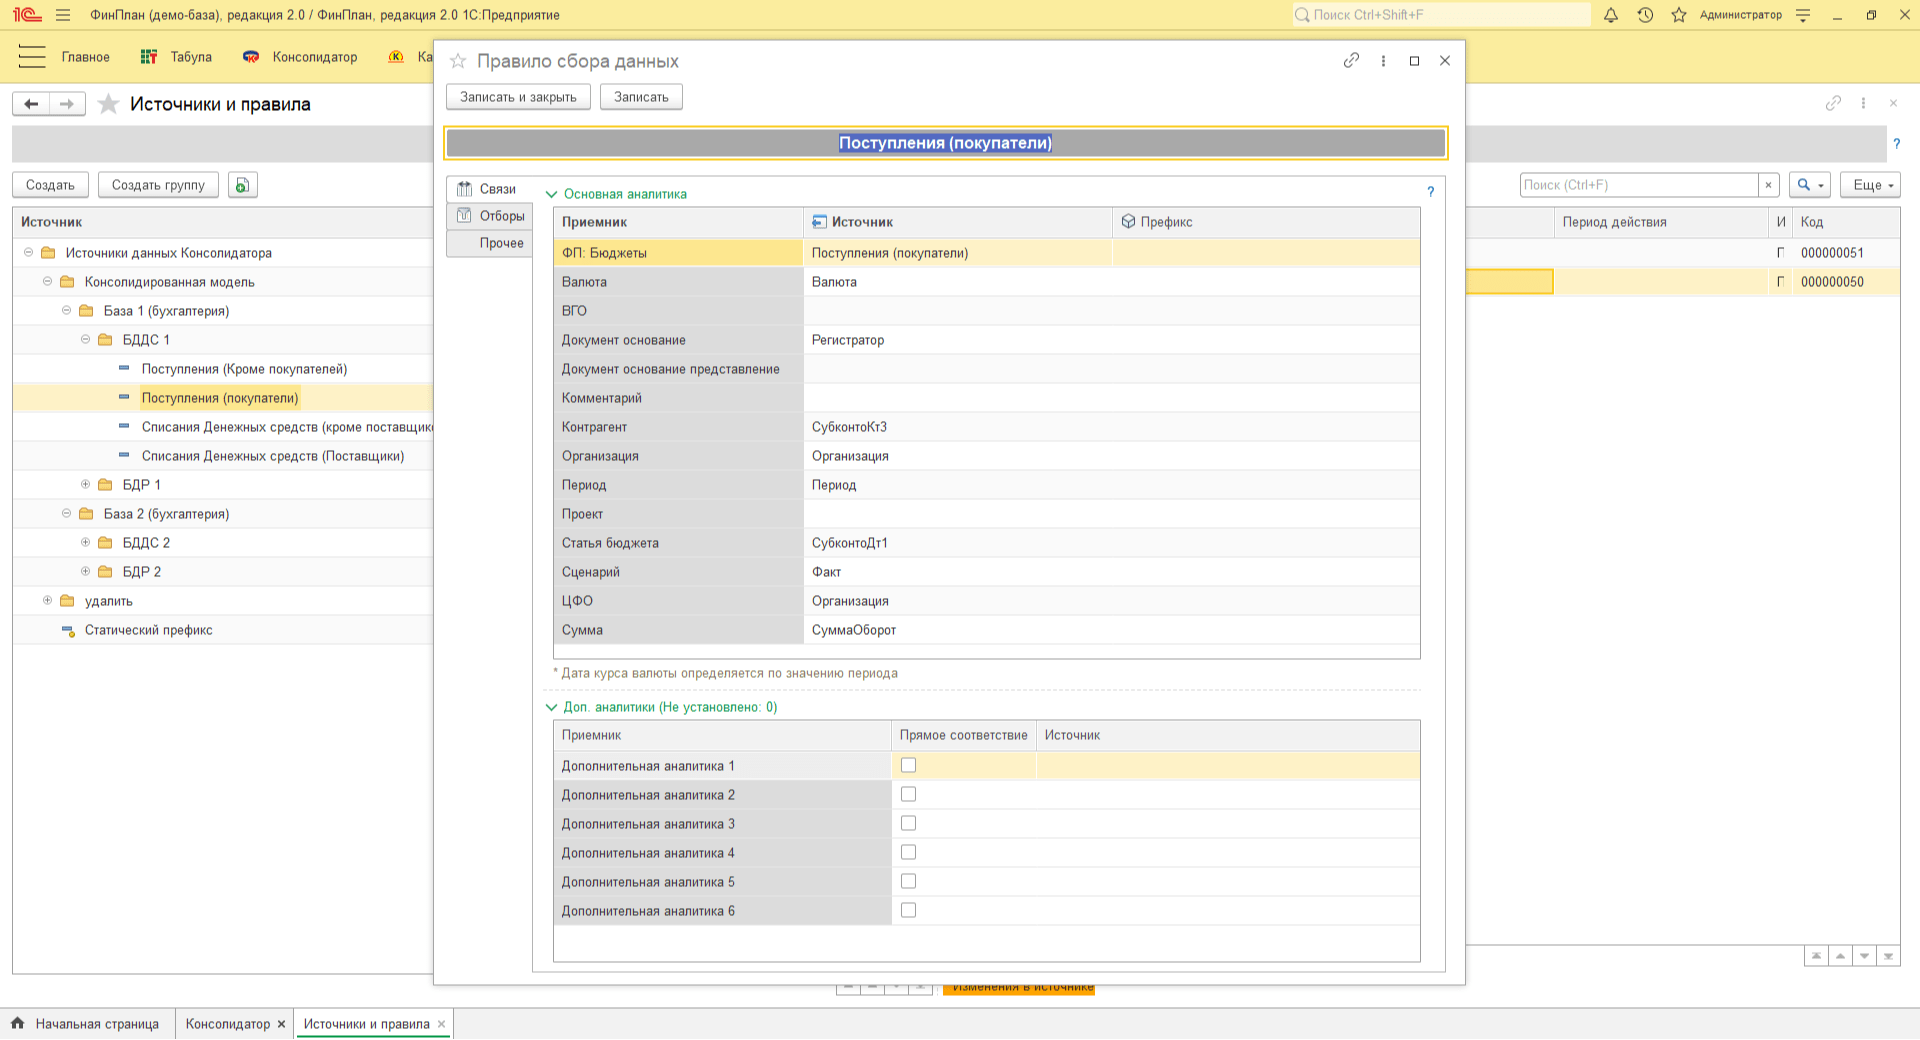Viewport: 1920px width, 1040px height.
Task: Open the Табула section
Action: coord(177,57)
